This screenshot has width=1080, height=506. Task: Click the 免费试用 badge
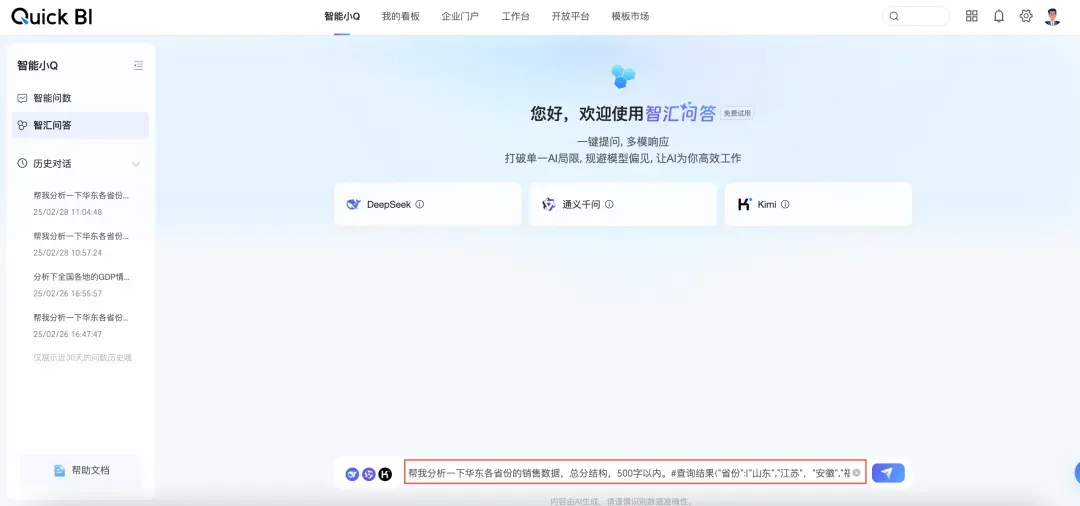click(x=737, y=113)
